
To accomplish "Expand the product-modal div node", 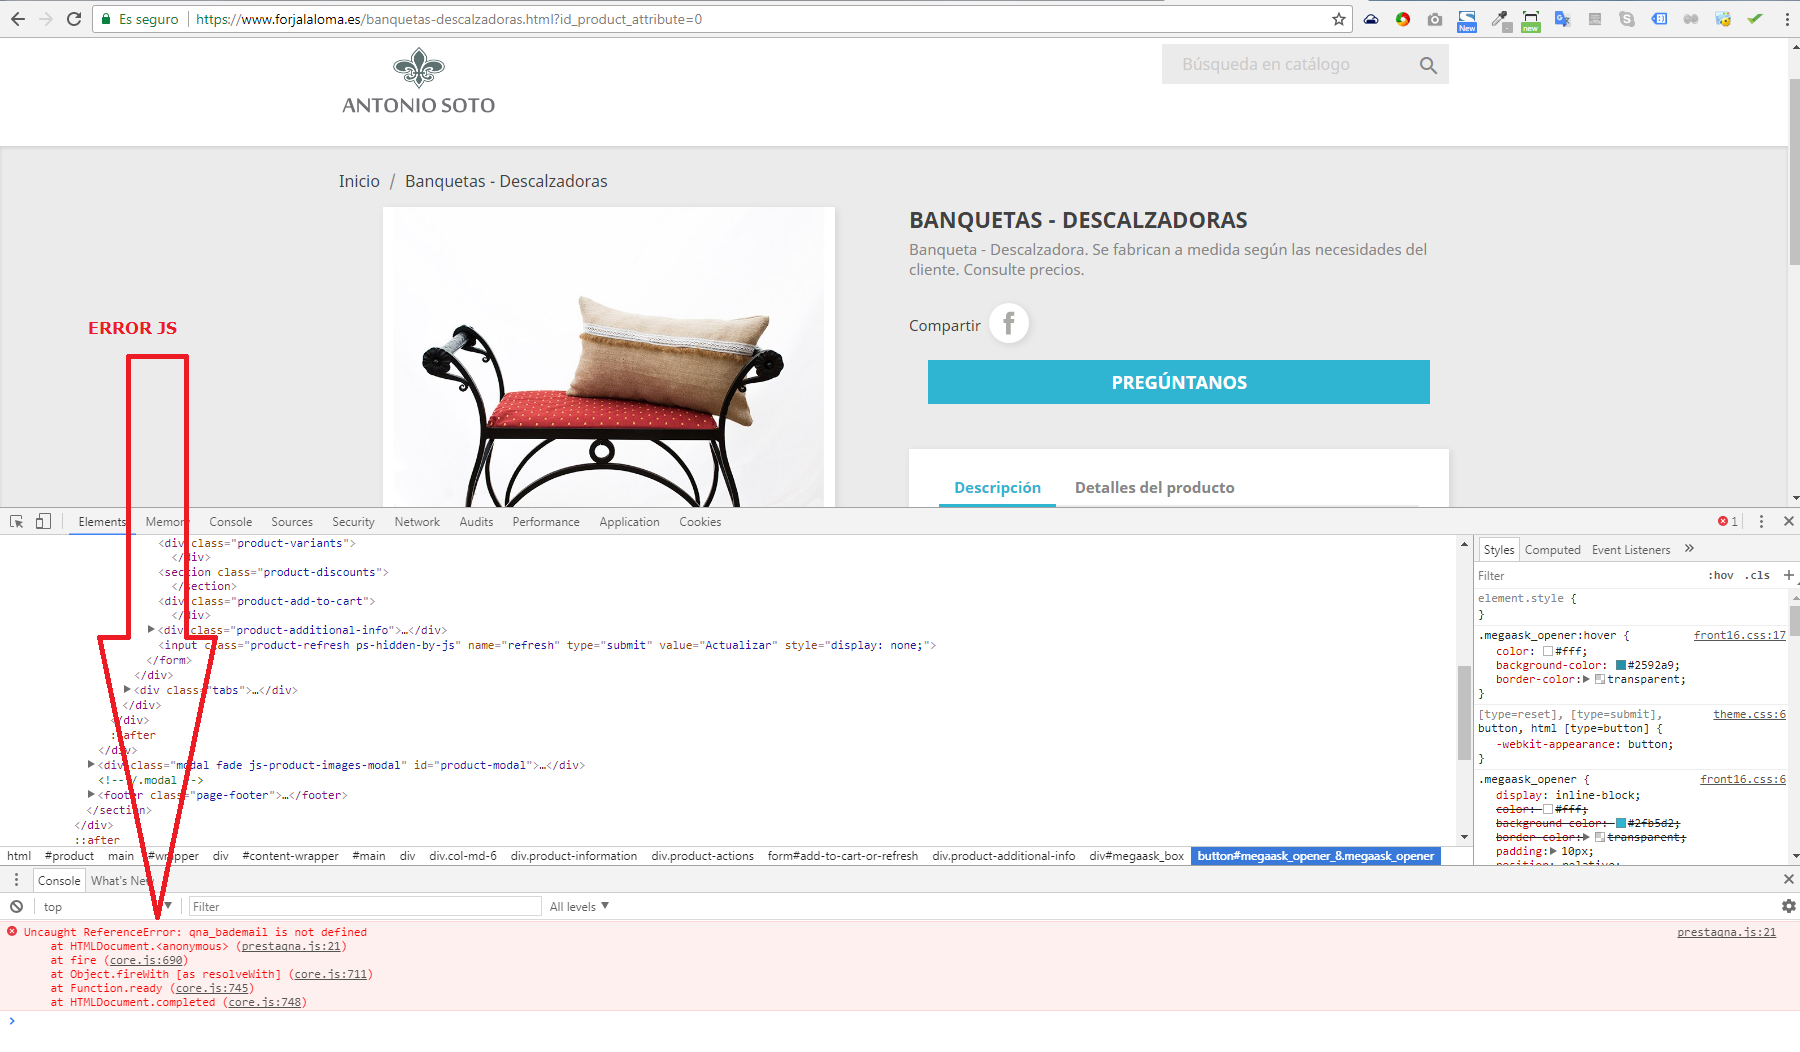I will [x=91, y=765].
